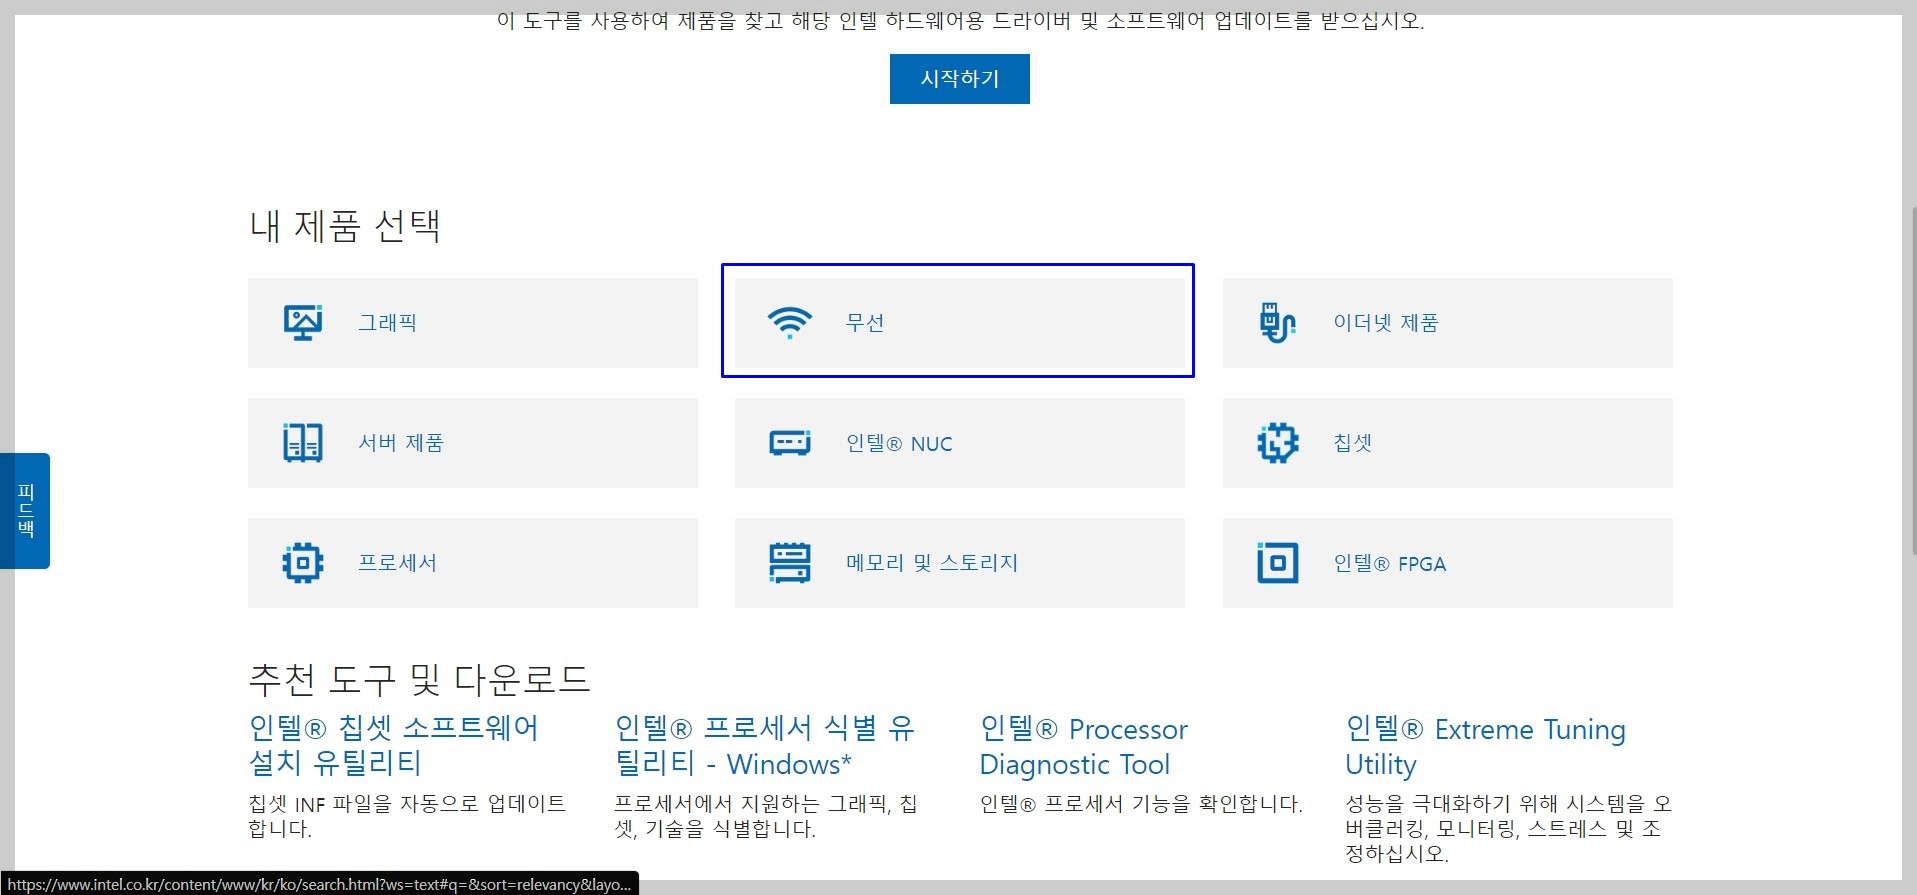Image resolution: width=1917 pixels, height=895 pixels.
Task: Open the 프로세서 category label
Action: coord(398,563)
